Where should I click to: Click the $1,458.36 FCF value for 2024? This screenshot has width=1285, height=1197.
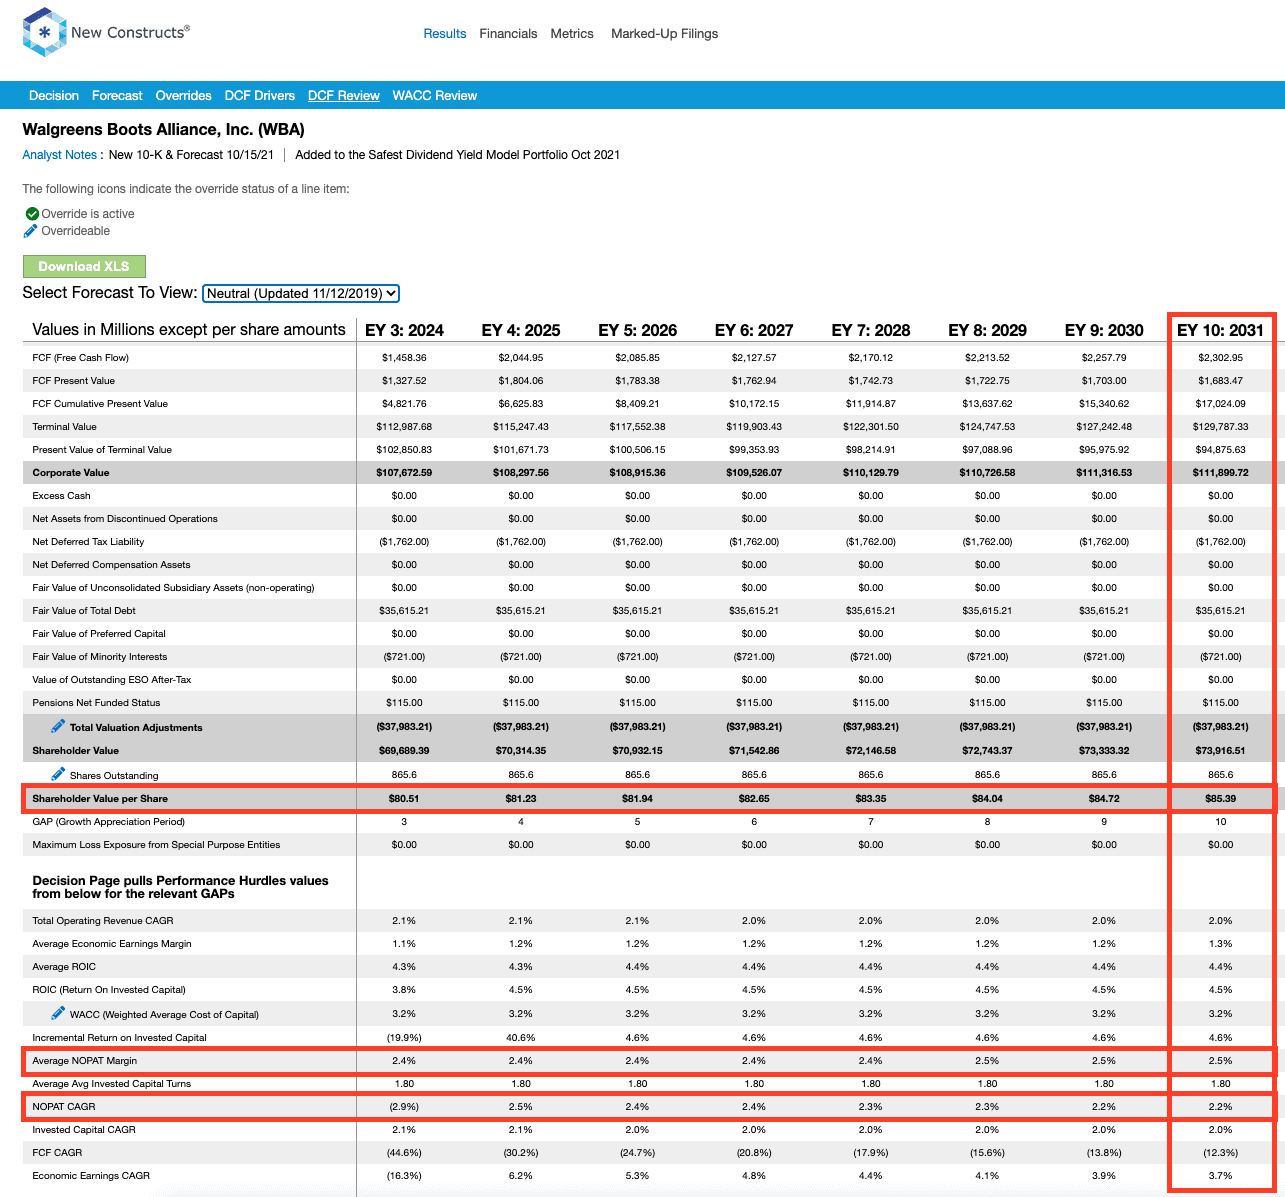point(404,358)
